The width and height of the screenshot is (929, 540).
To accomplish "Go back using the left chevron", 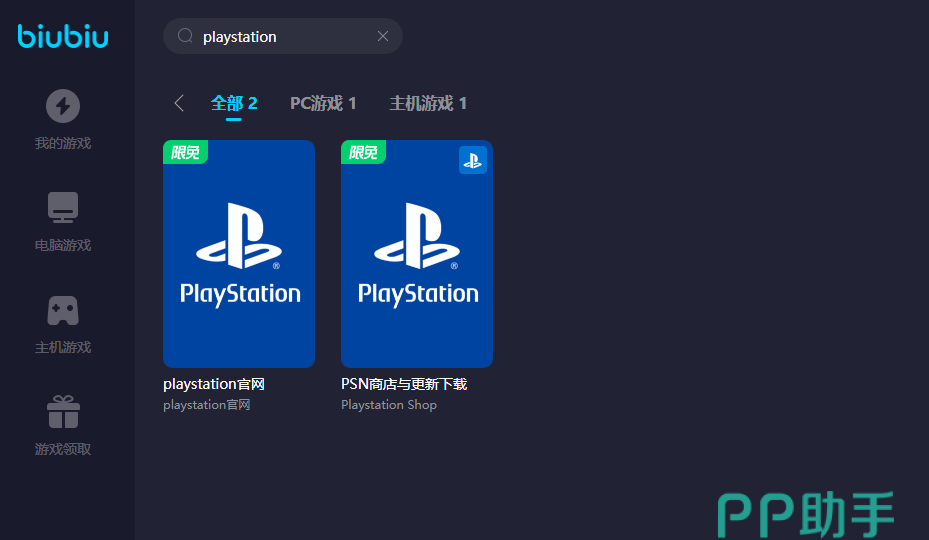I will pyautogui.click(x=179, y=103).
